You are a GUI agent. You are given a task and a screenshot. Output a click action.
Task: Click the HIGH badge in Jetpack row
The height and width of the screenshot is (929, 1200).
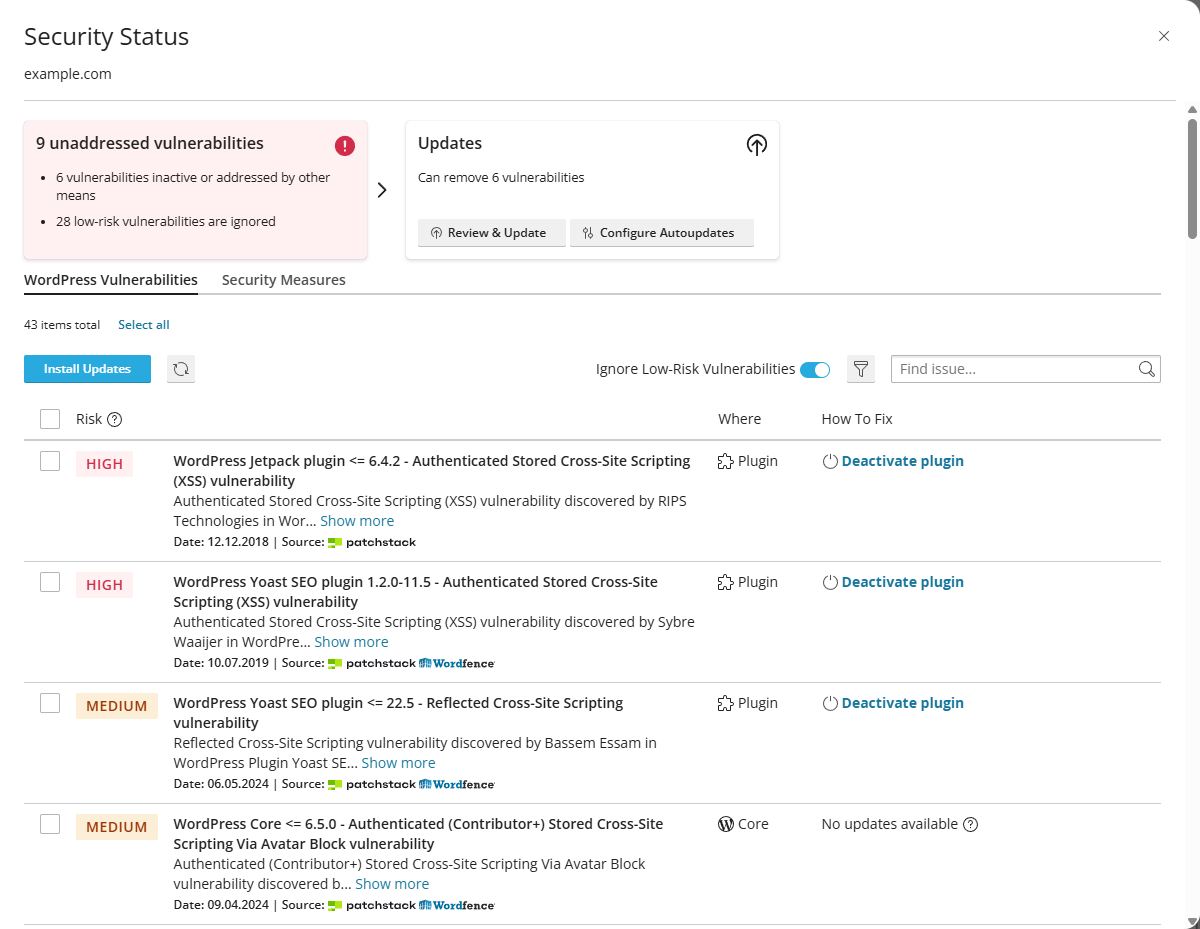coord(104,464)
